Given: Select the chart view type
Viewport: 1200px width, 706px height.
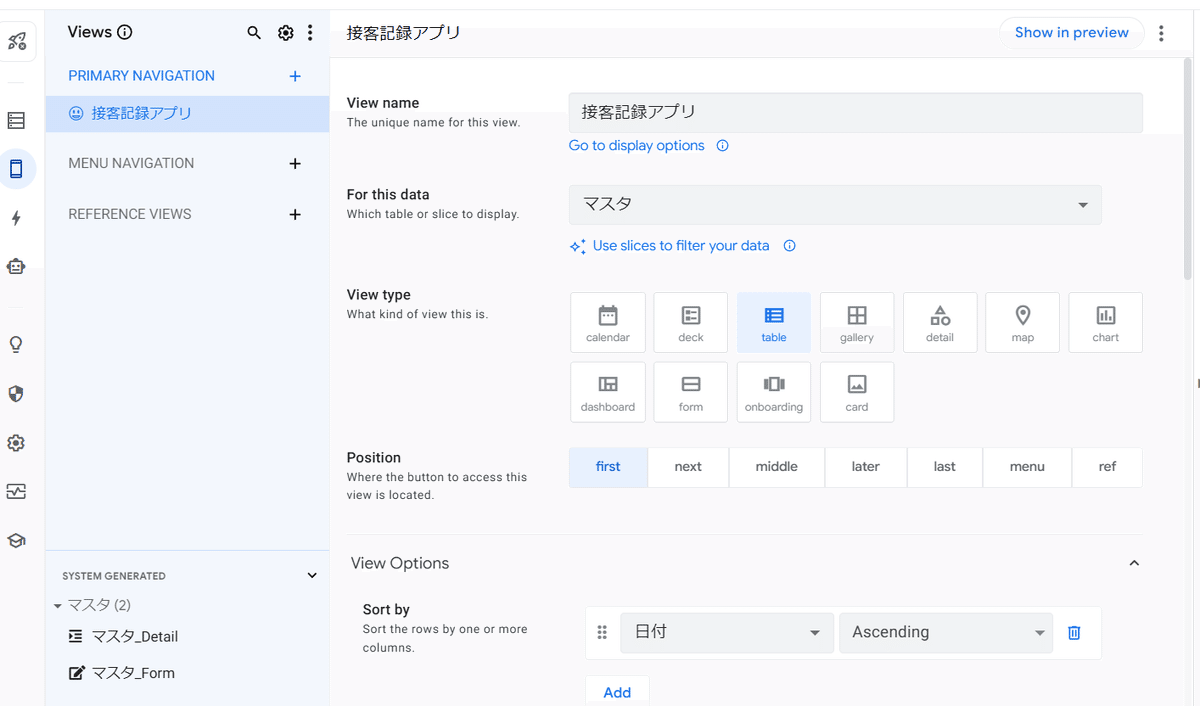Looking at the screenshot, I should point(1106,323).
